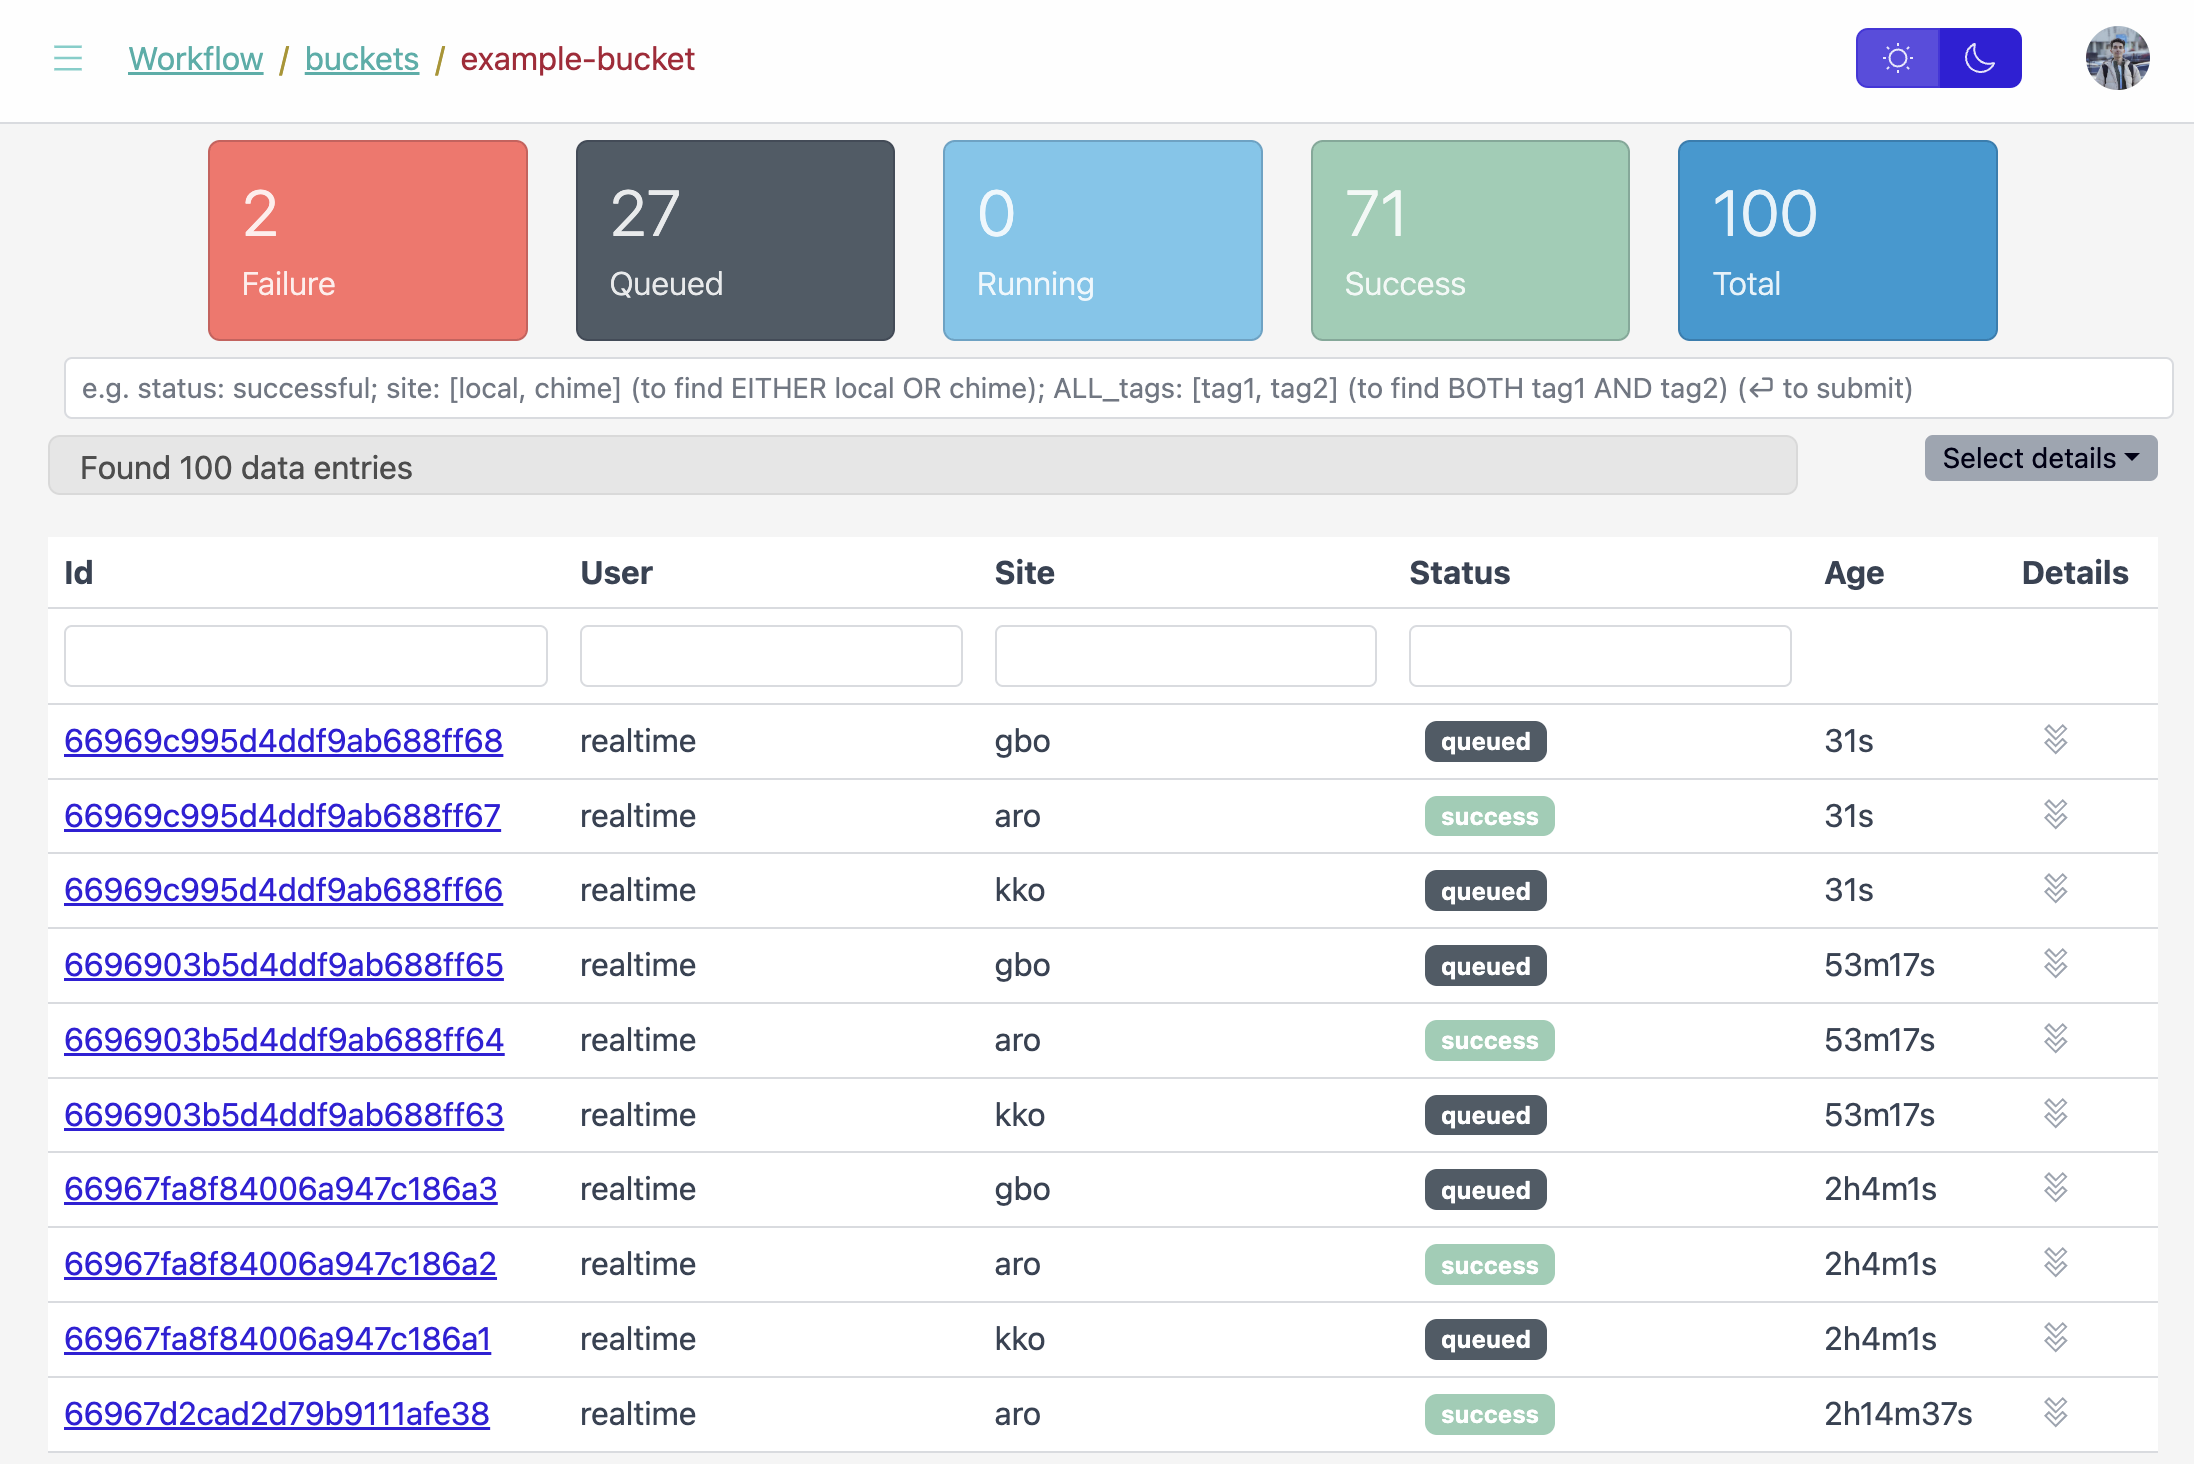
Task: Open the Select details dropdown
Action: click(x=2041, y=458)
